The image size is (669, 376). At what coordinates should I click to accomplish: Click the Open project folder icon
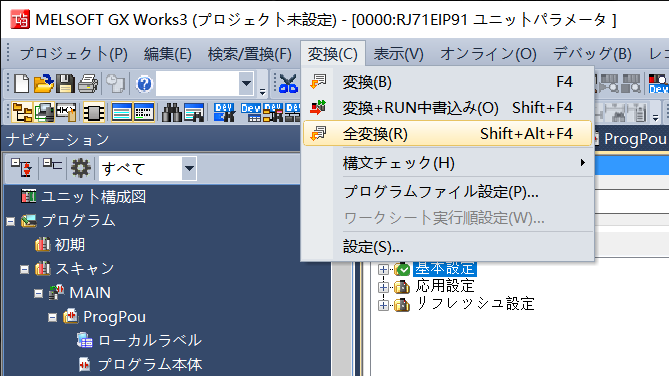tap(44, 83)
